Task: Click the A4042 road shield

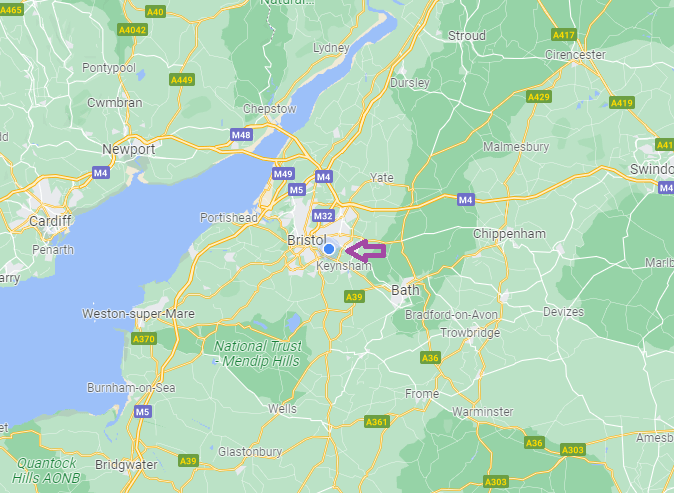Action: (x=133, y=30)
